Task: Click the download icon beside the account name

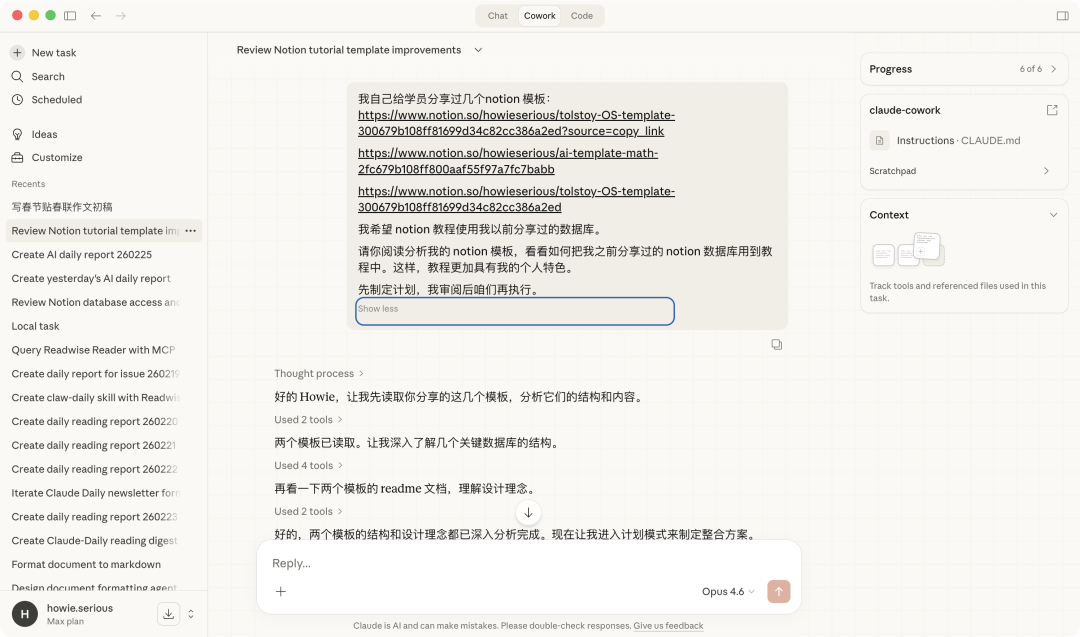Action: pos(168,614)
